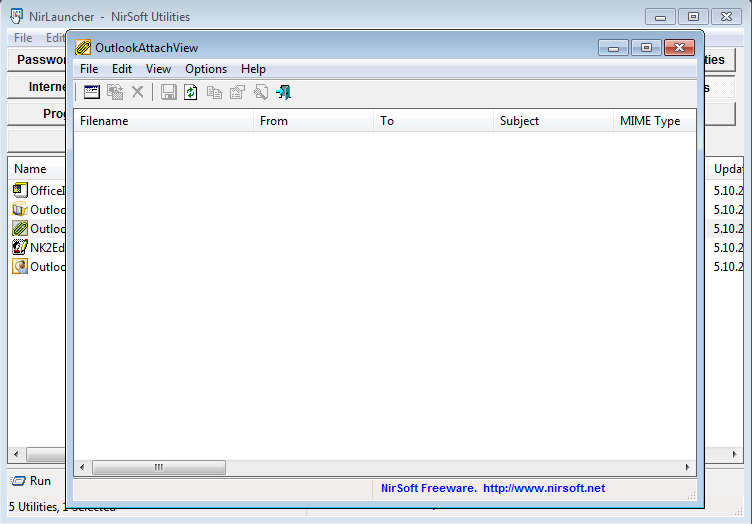Click the Run icon in NirLauncher
The width and height of the screenshot is (752, 524).
[x=18, y=481]
